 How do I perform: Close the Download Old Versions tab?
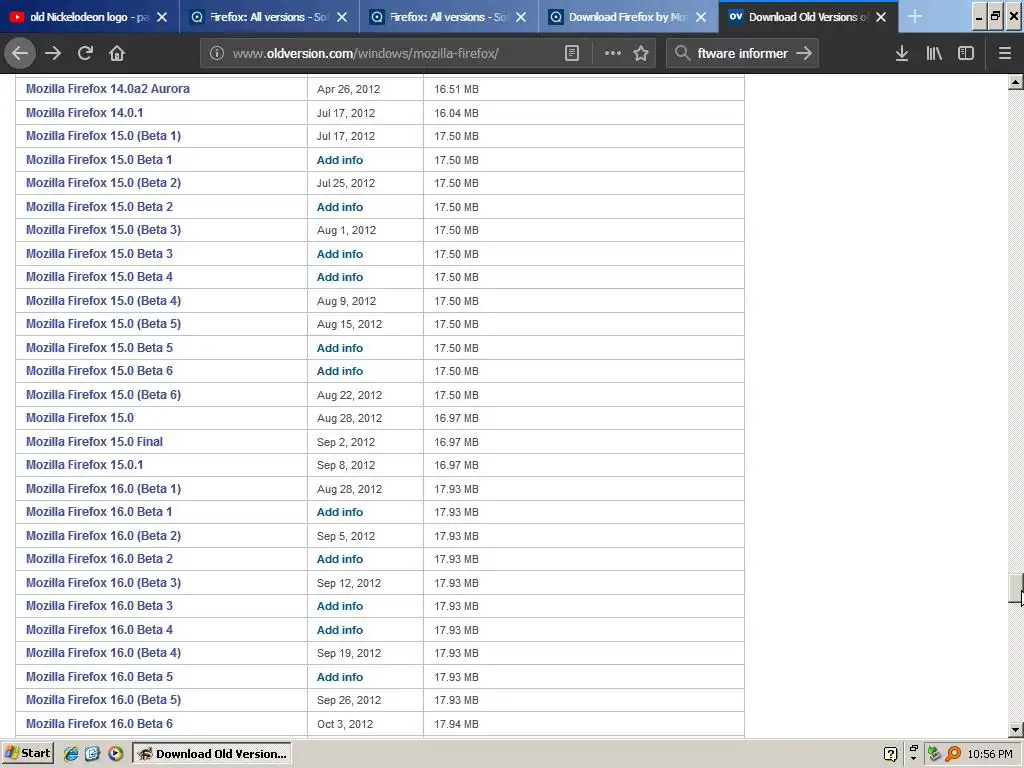tap(881, 17)
